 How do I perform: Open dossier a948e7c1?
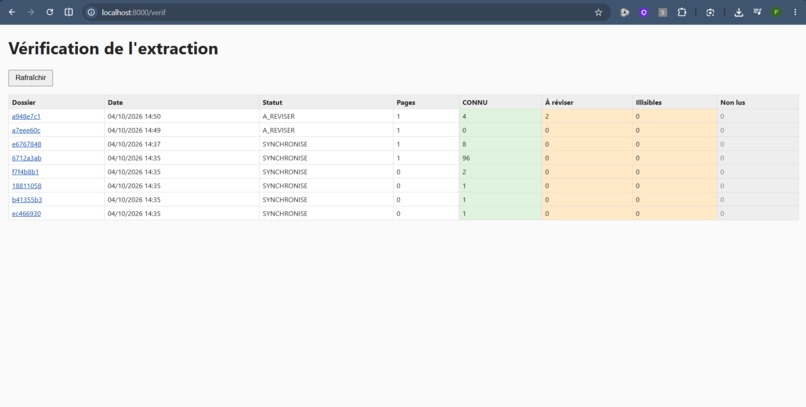26,117
